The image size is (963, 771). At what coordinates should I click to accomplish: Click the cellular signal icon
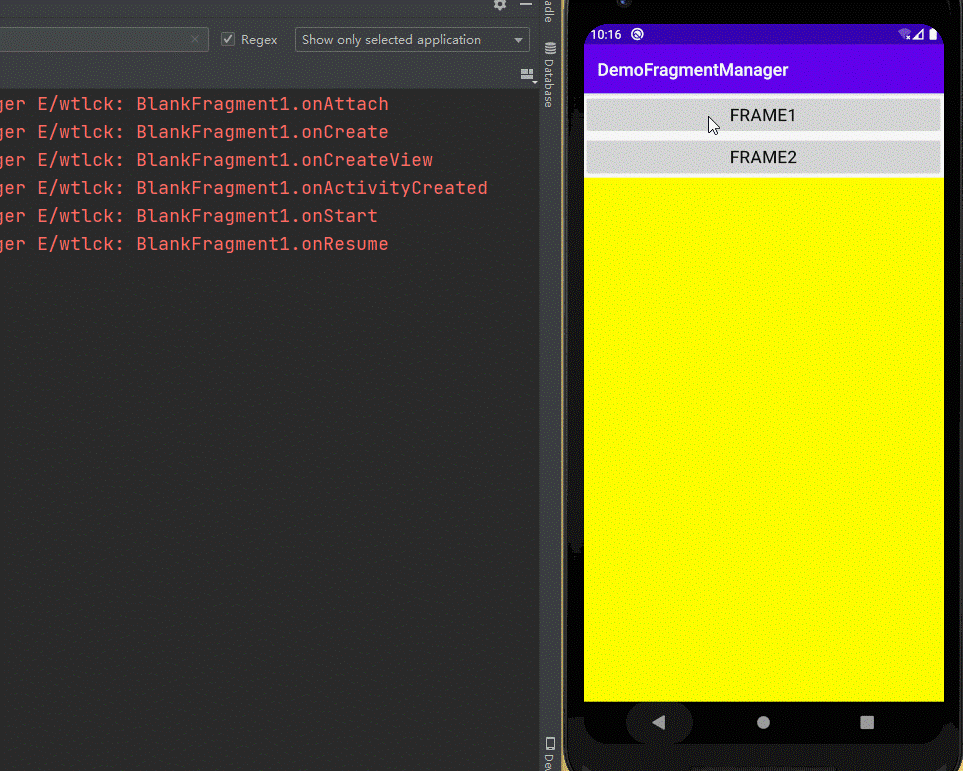click(x=918, y=34)
